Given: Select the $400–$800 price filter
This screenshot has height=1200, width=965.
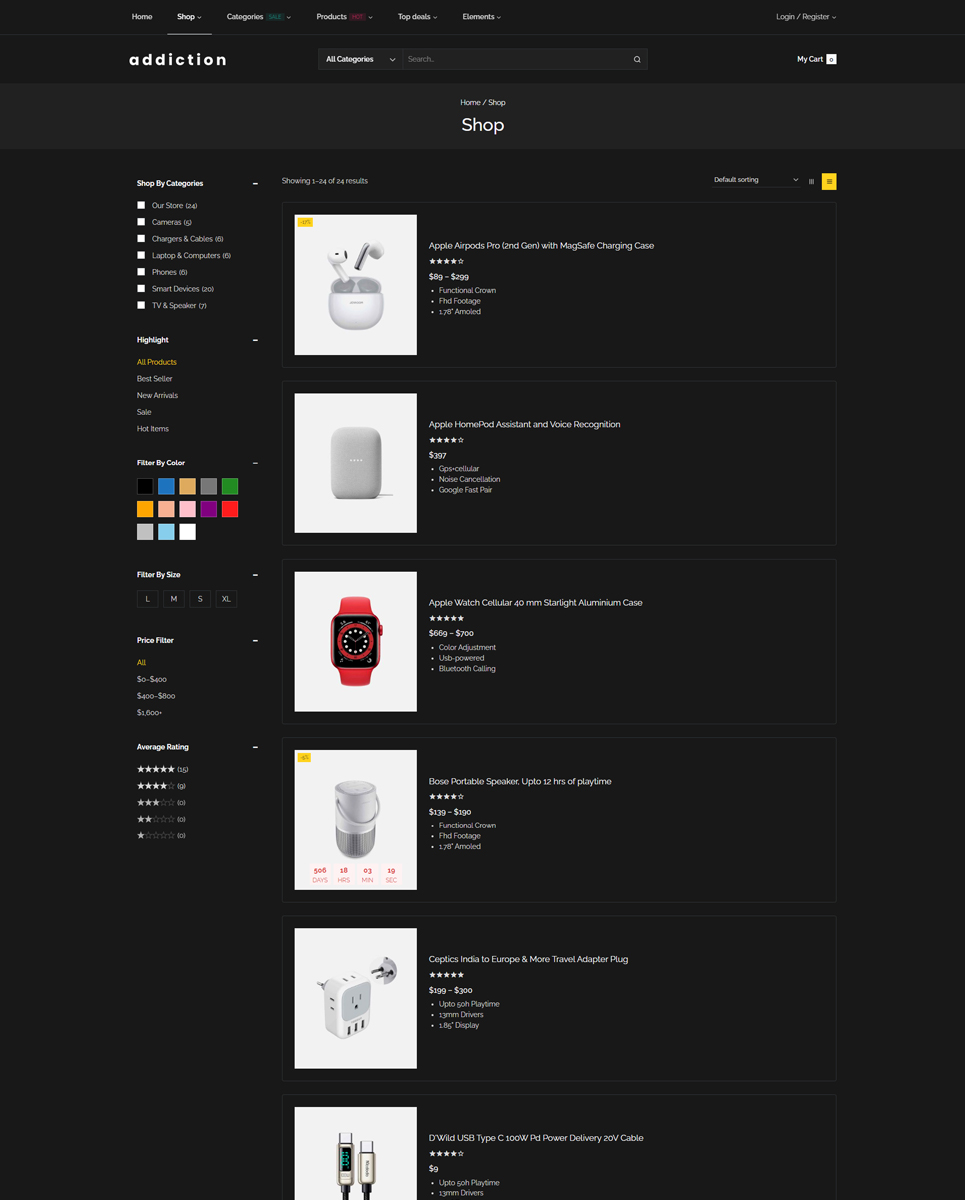Looking at the screenshot, I should point(156,696).
